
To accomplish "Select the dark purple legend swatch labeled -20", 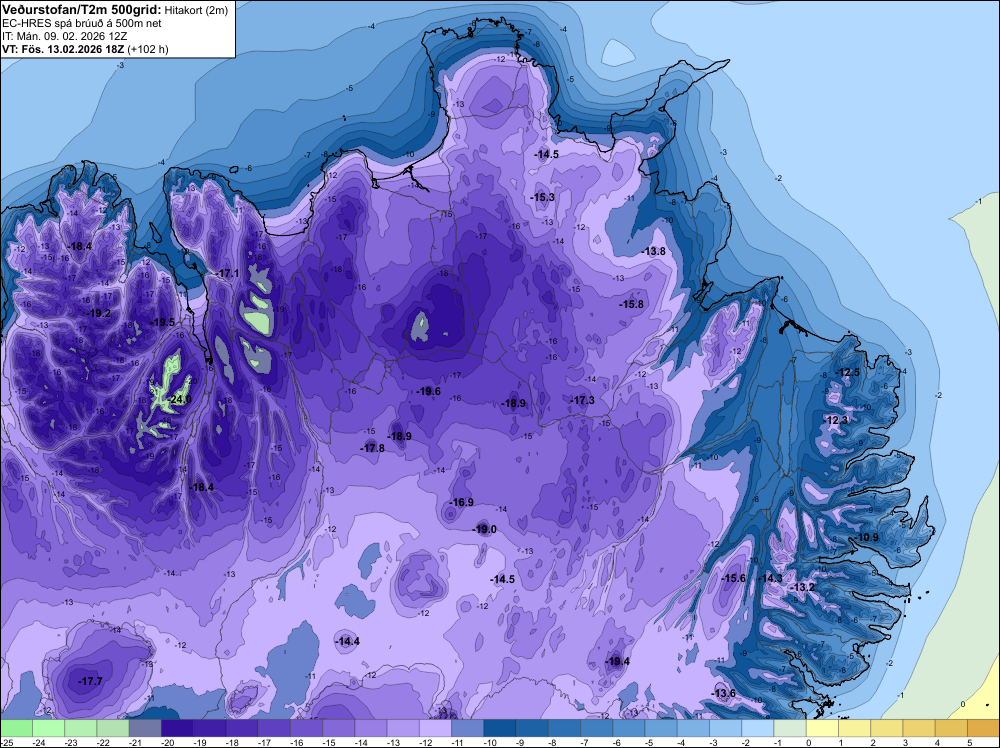I will (177, 728).
